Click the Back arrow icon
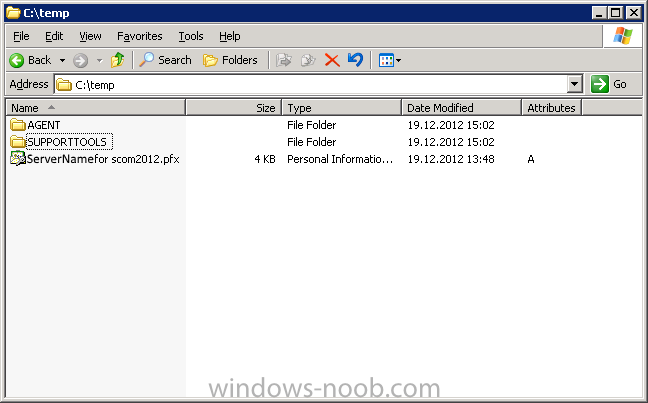 pos(17,60)
